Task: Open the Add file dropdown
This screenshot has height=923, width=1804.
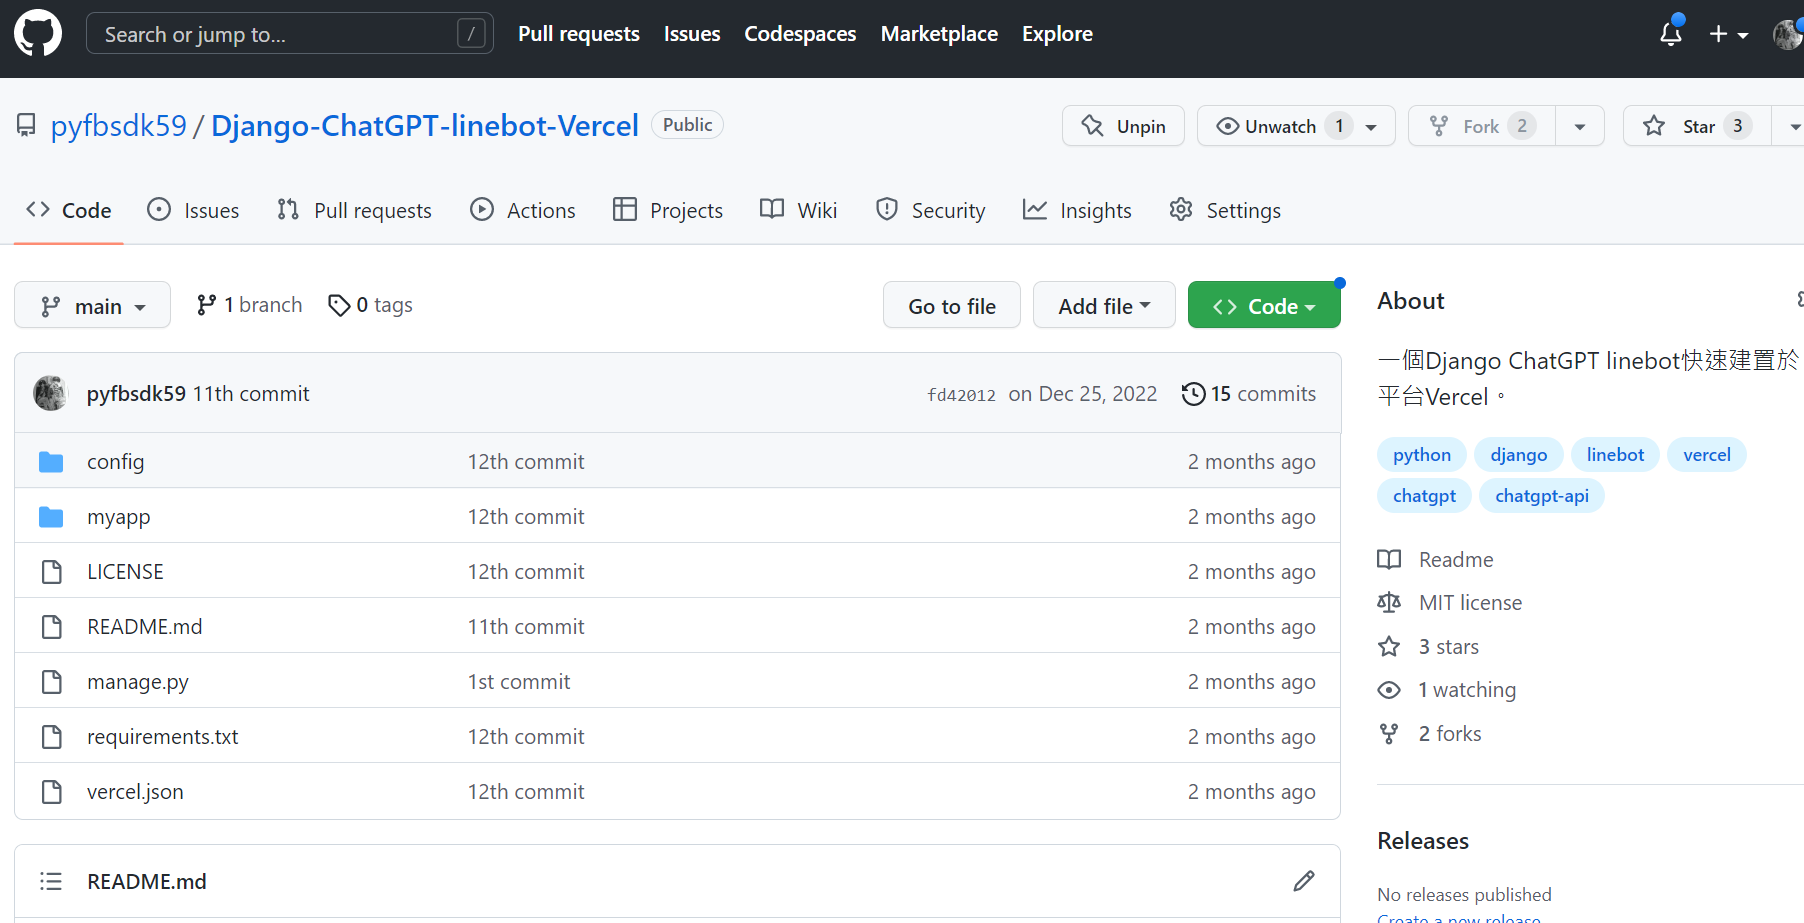Action: coord(1104,305)
